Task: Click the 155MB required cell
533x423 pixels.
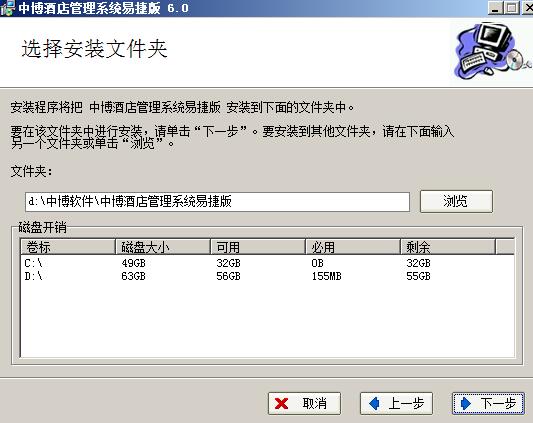Action: pos(326,276)
